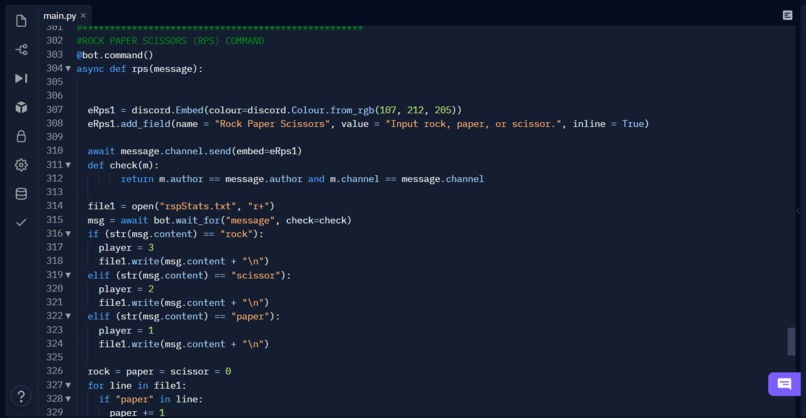The height and width of the screenshot is (418, 806).
Task: Open the Secrets padlock icon
Action: pos(21,136)
